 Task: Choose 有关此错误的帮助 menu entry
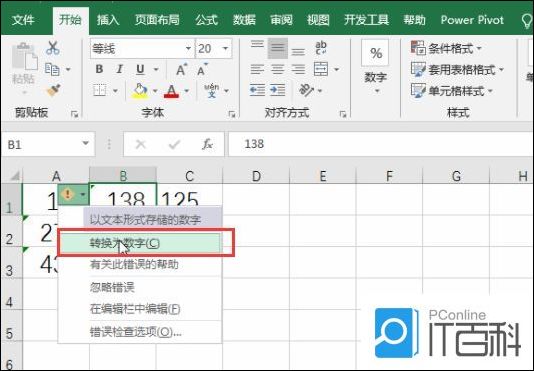click(140, 264)
